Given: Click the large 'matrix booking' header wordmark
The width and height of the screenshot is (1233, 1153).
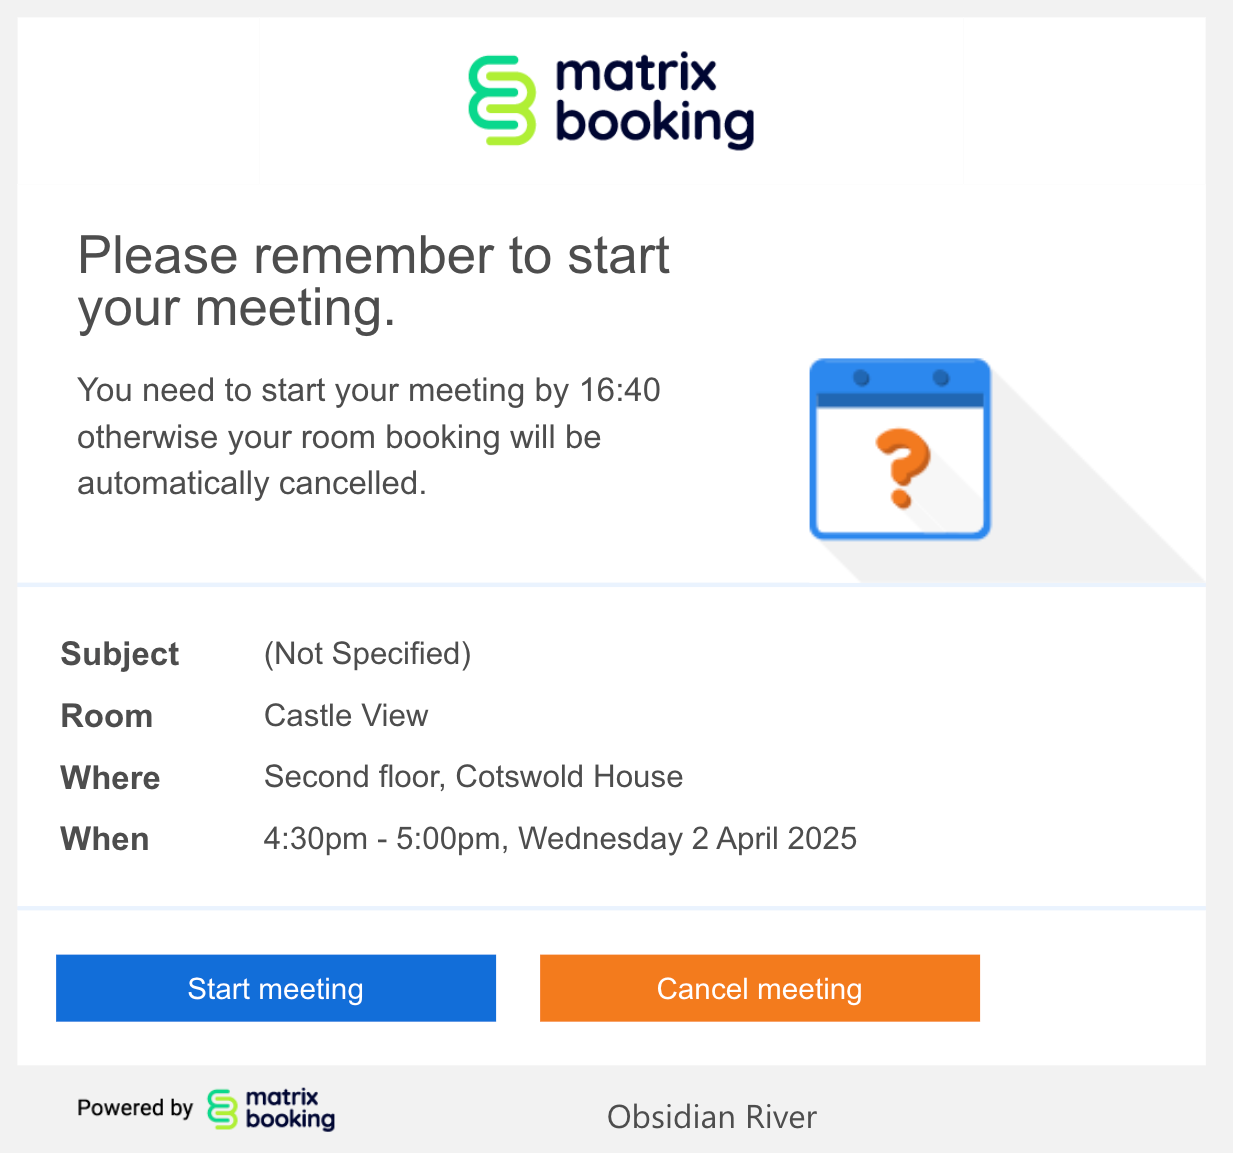Looking at the screenshot, I should [654, 100].
